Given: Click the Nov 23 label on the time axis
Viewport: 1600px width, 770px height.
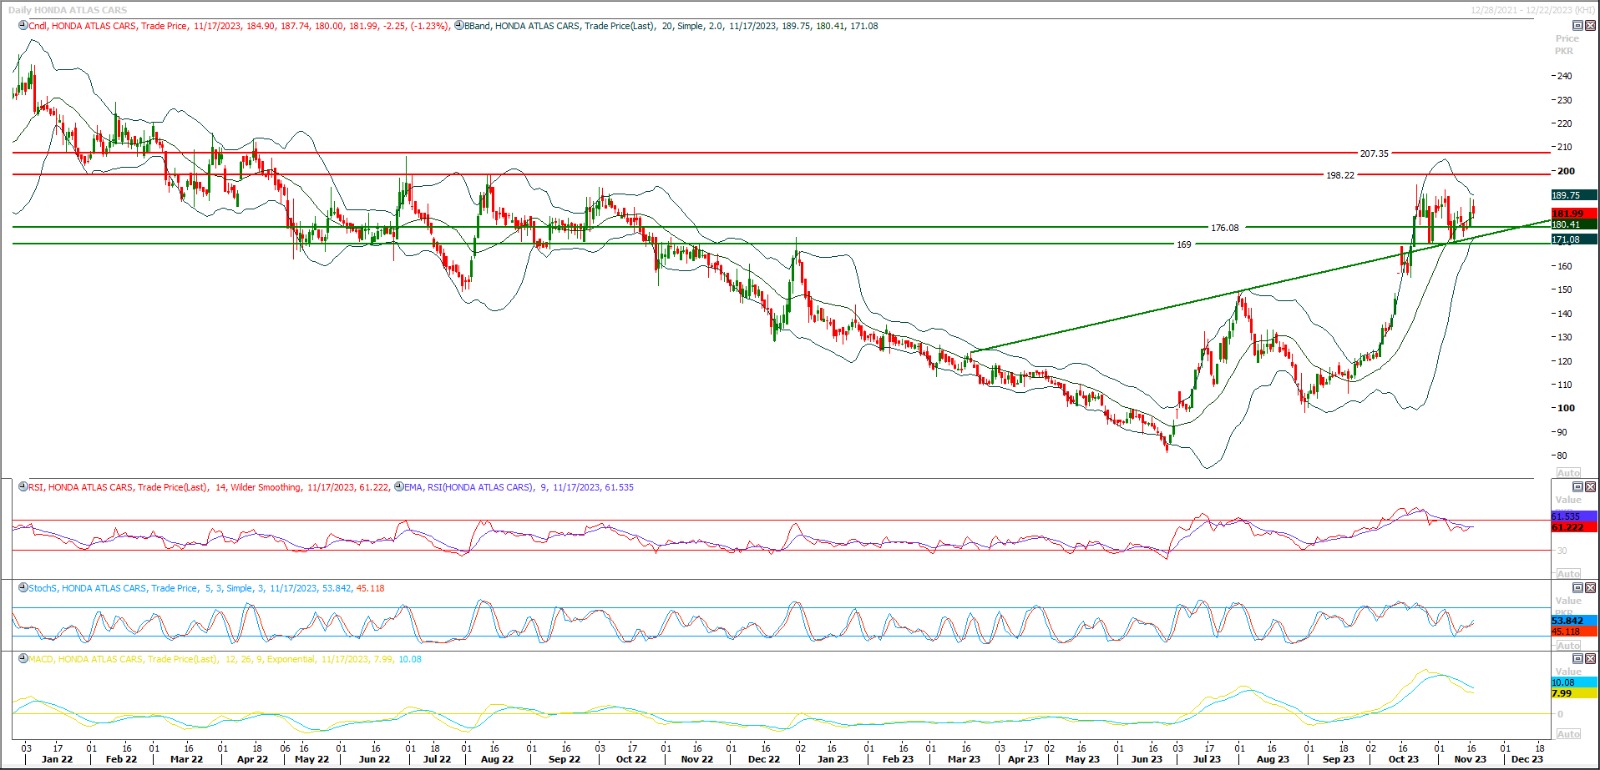Looking at the screenshot, I should [1470, 759].
